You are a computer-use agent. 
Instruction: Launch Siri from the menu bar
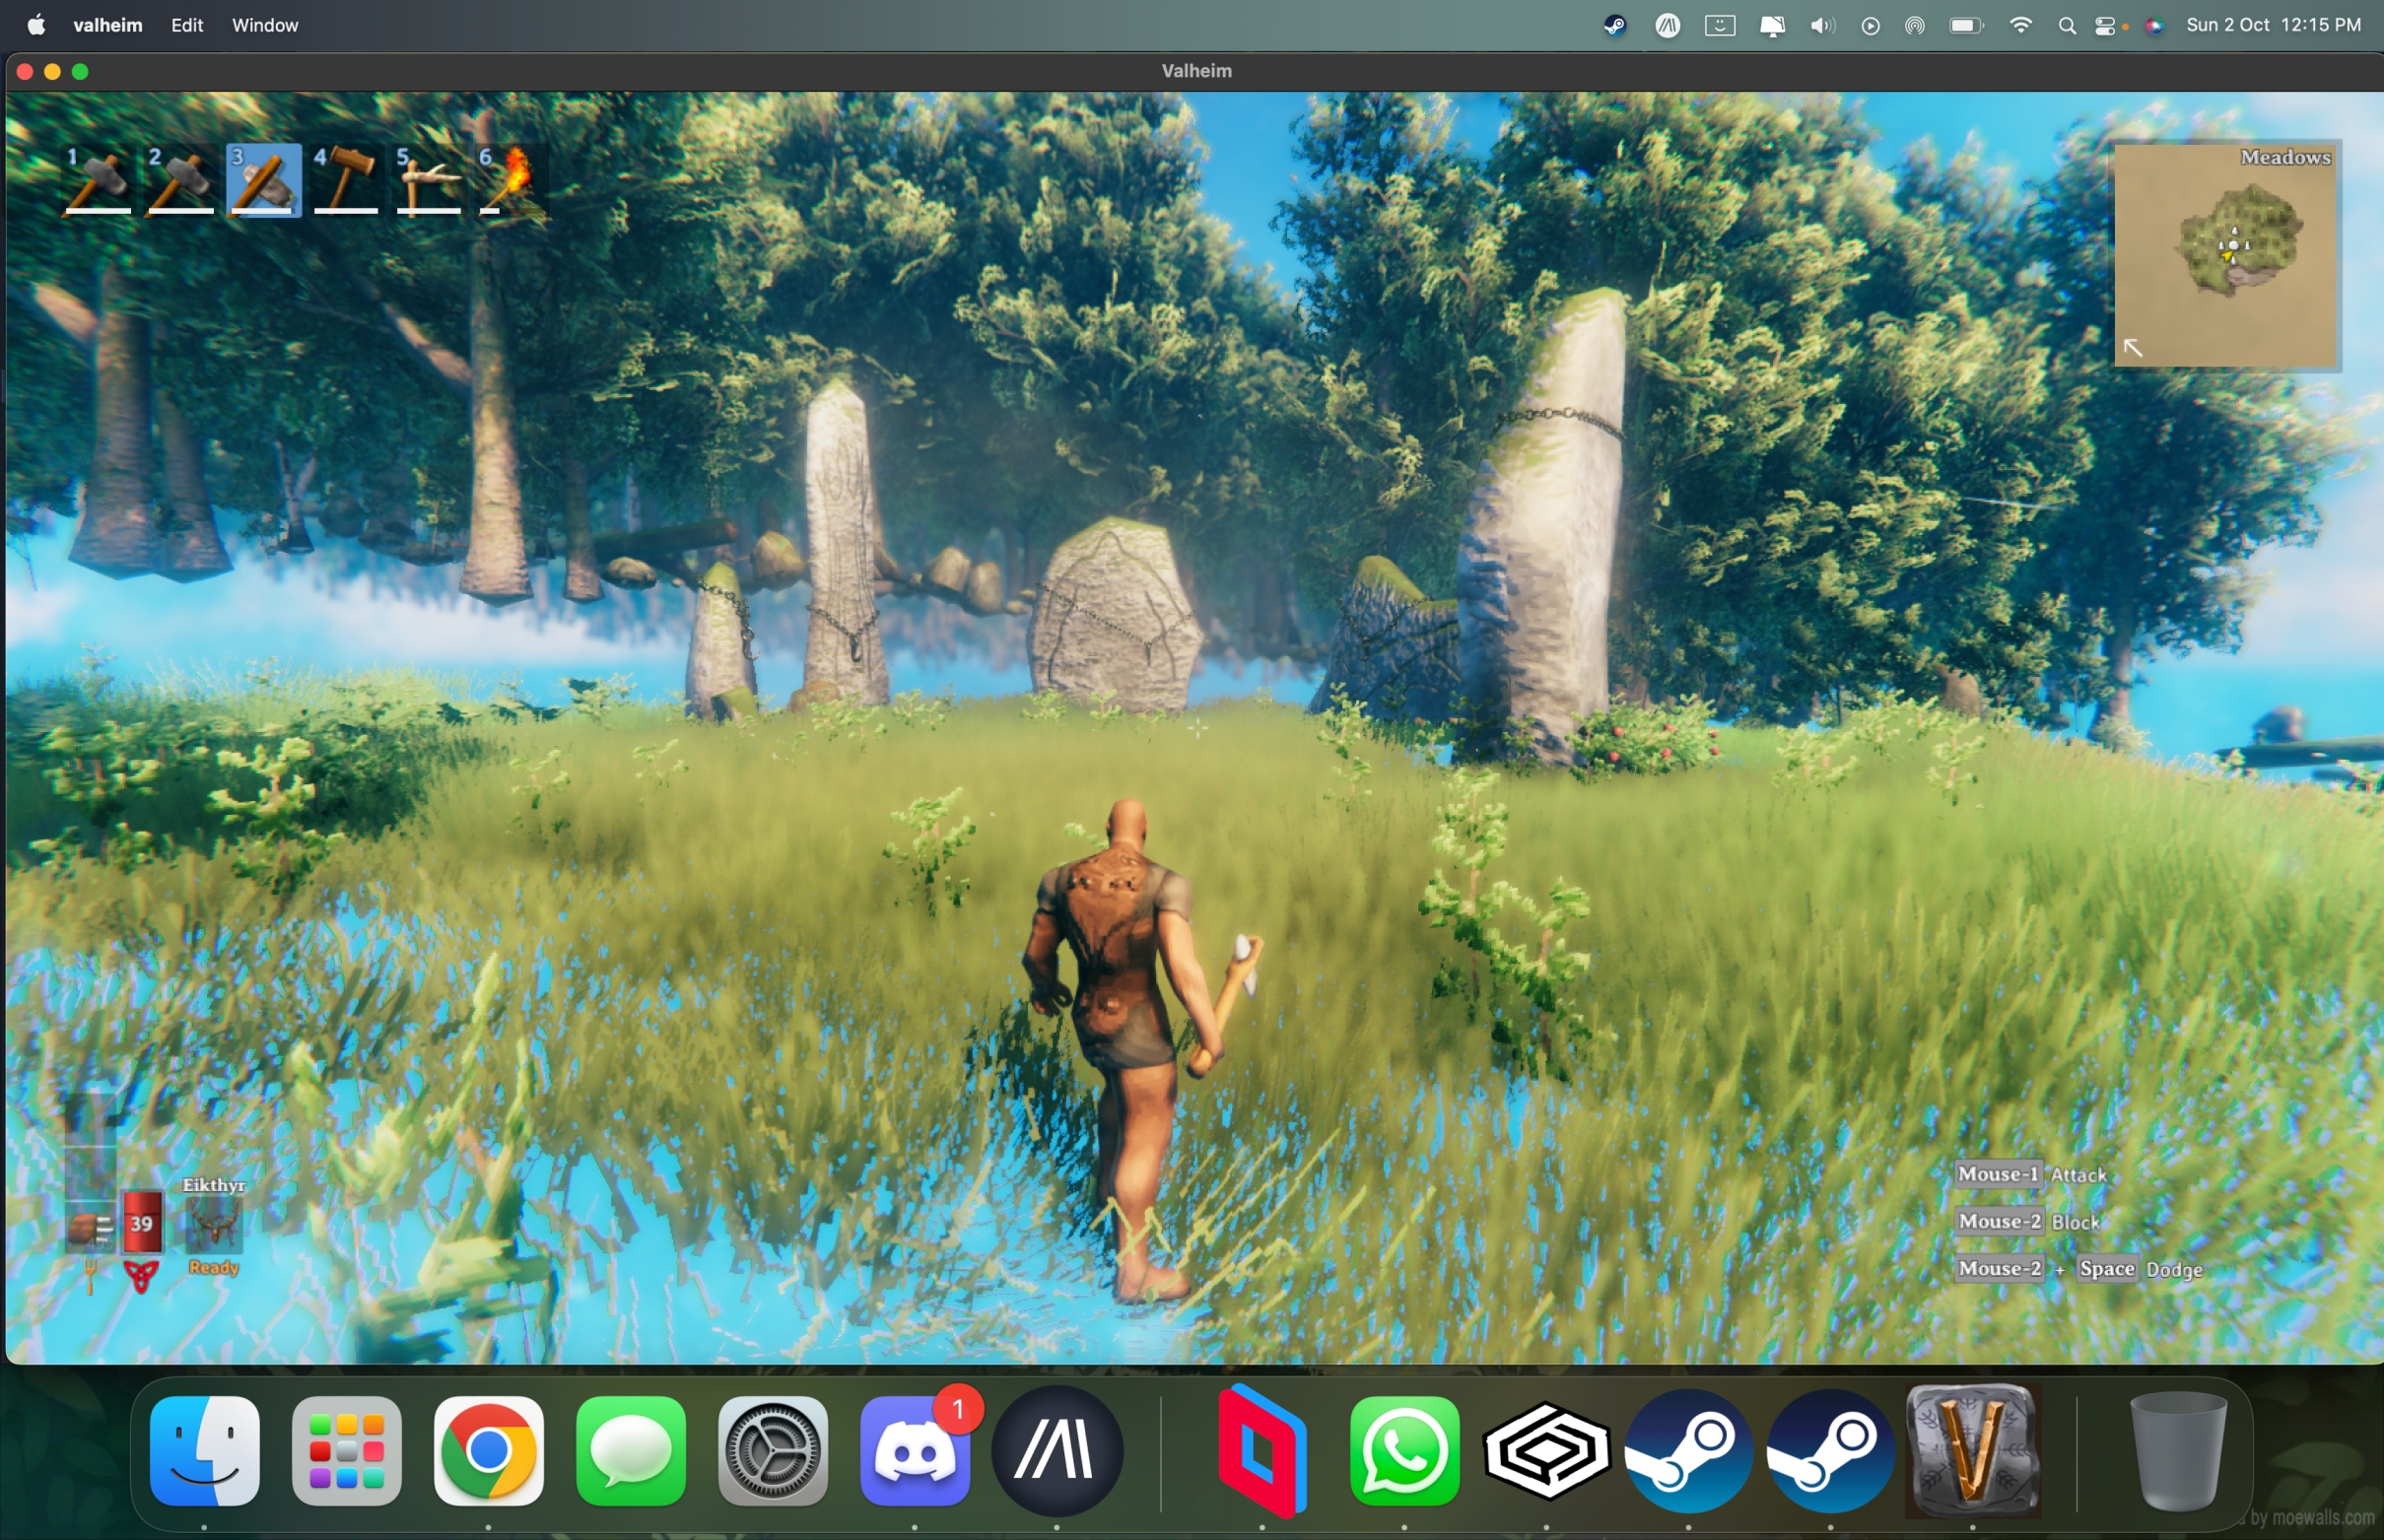2154,26
